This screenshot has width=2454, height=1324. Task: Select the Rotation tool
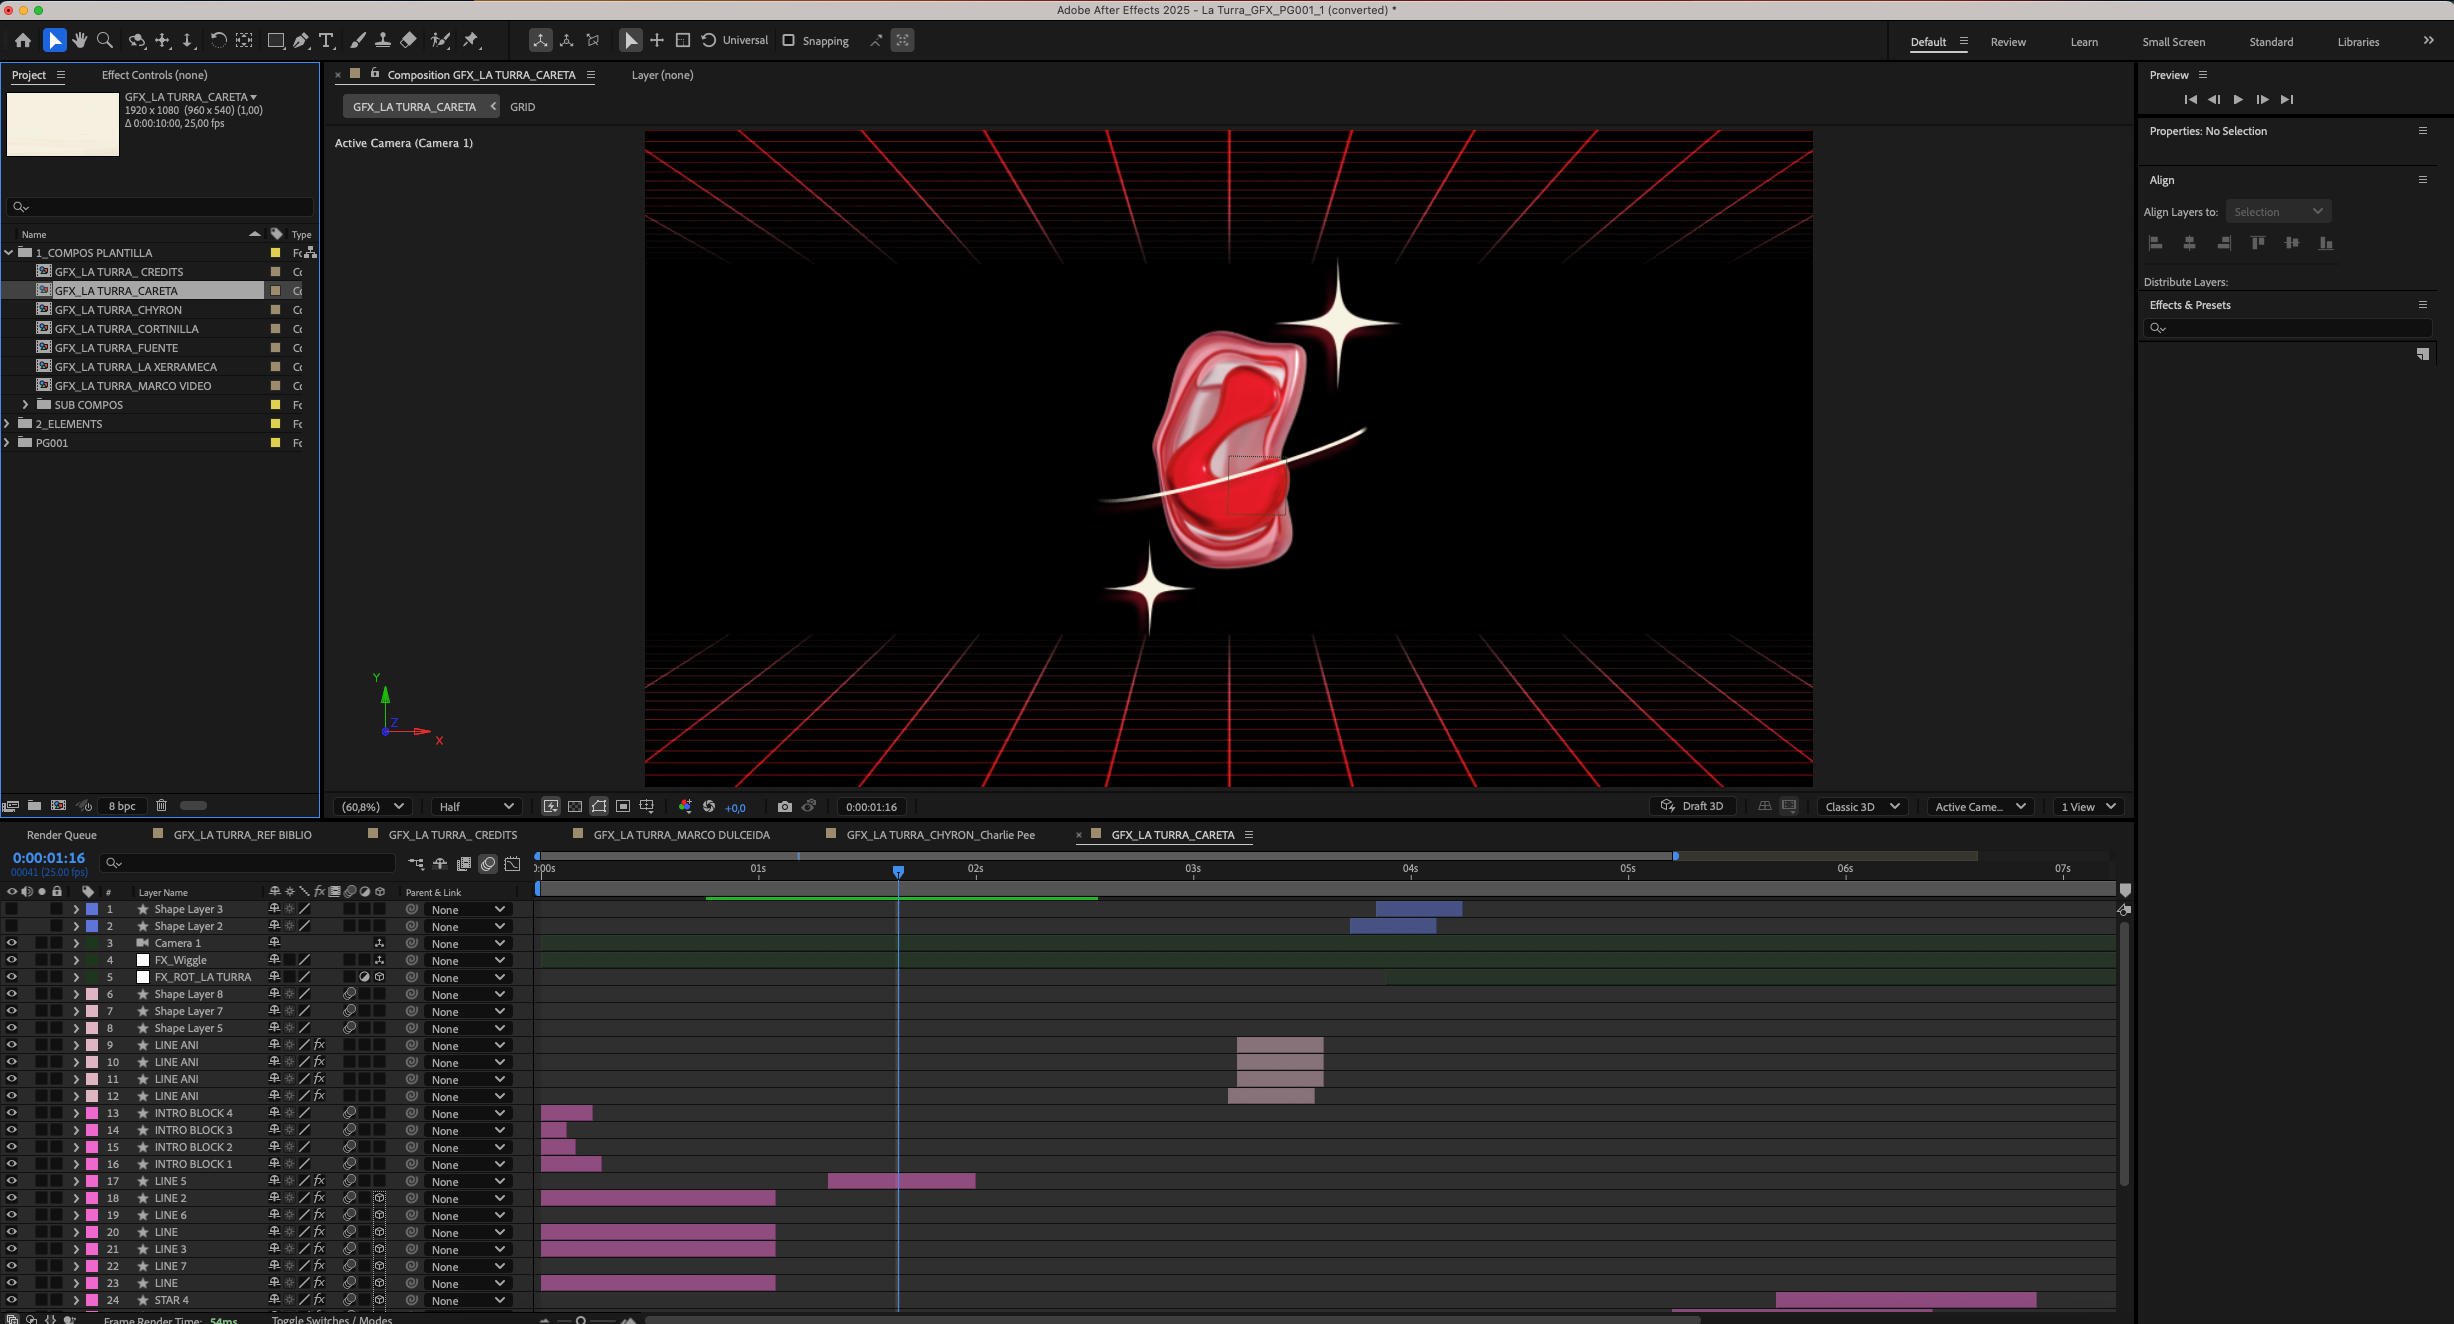217,40
